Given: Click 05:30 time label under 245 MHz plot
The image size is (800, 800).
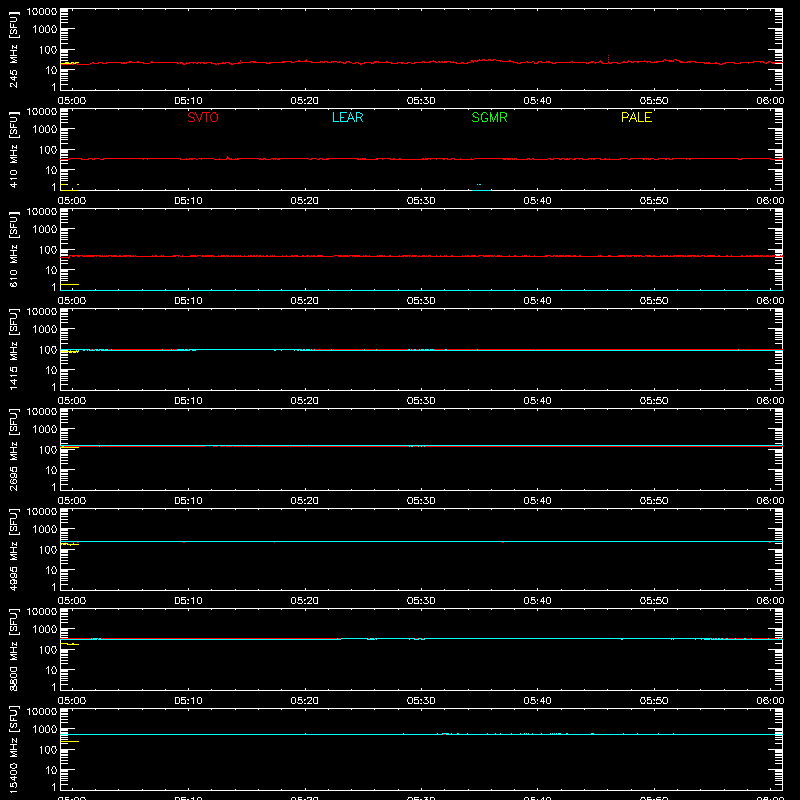Looking at the screenshot, I should tap(421, 101).
